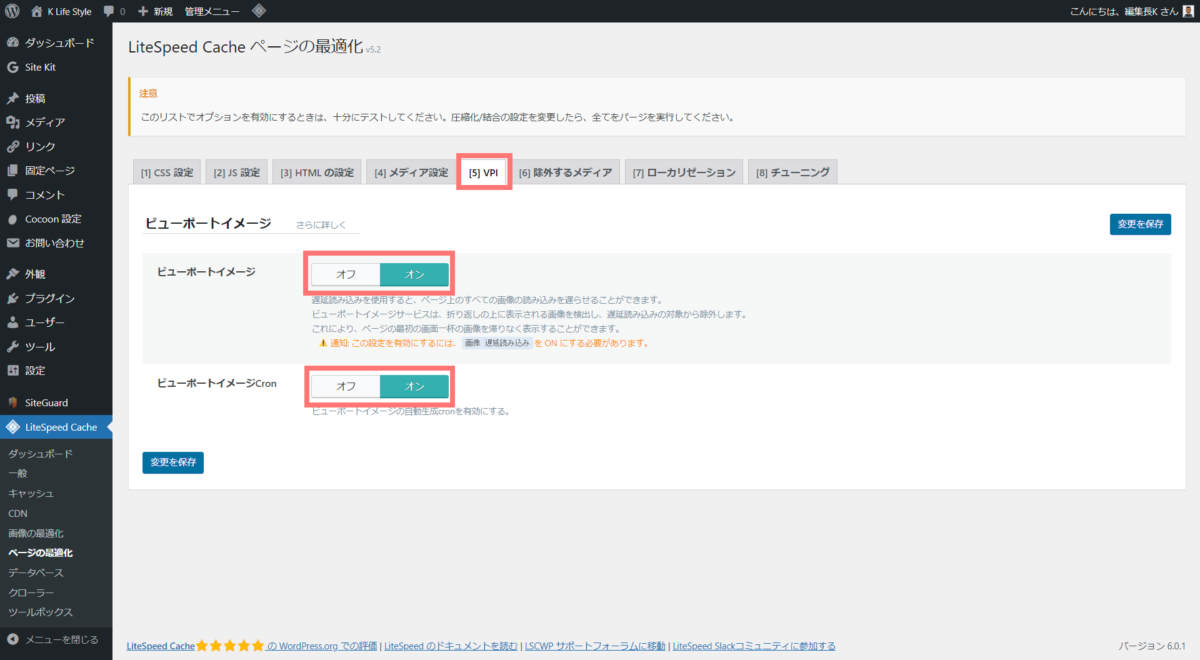
Task: Open the 管理メニュー dropdown
Action: [210, 11]
